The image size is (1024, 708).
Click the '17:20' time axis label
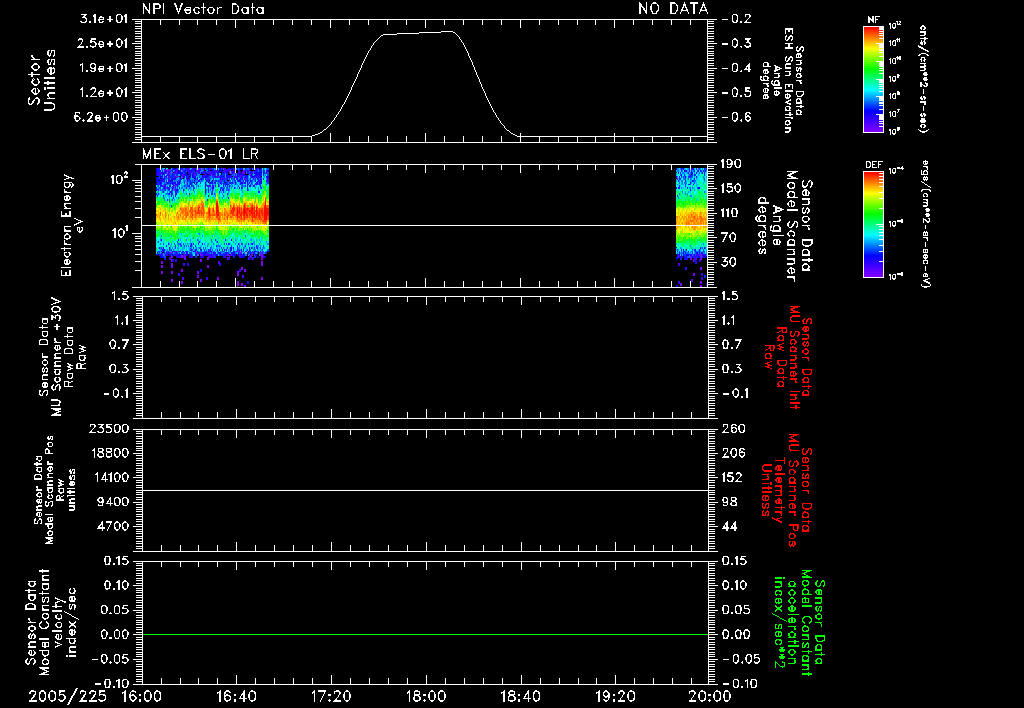[331, 696]
